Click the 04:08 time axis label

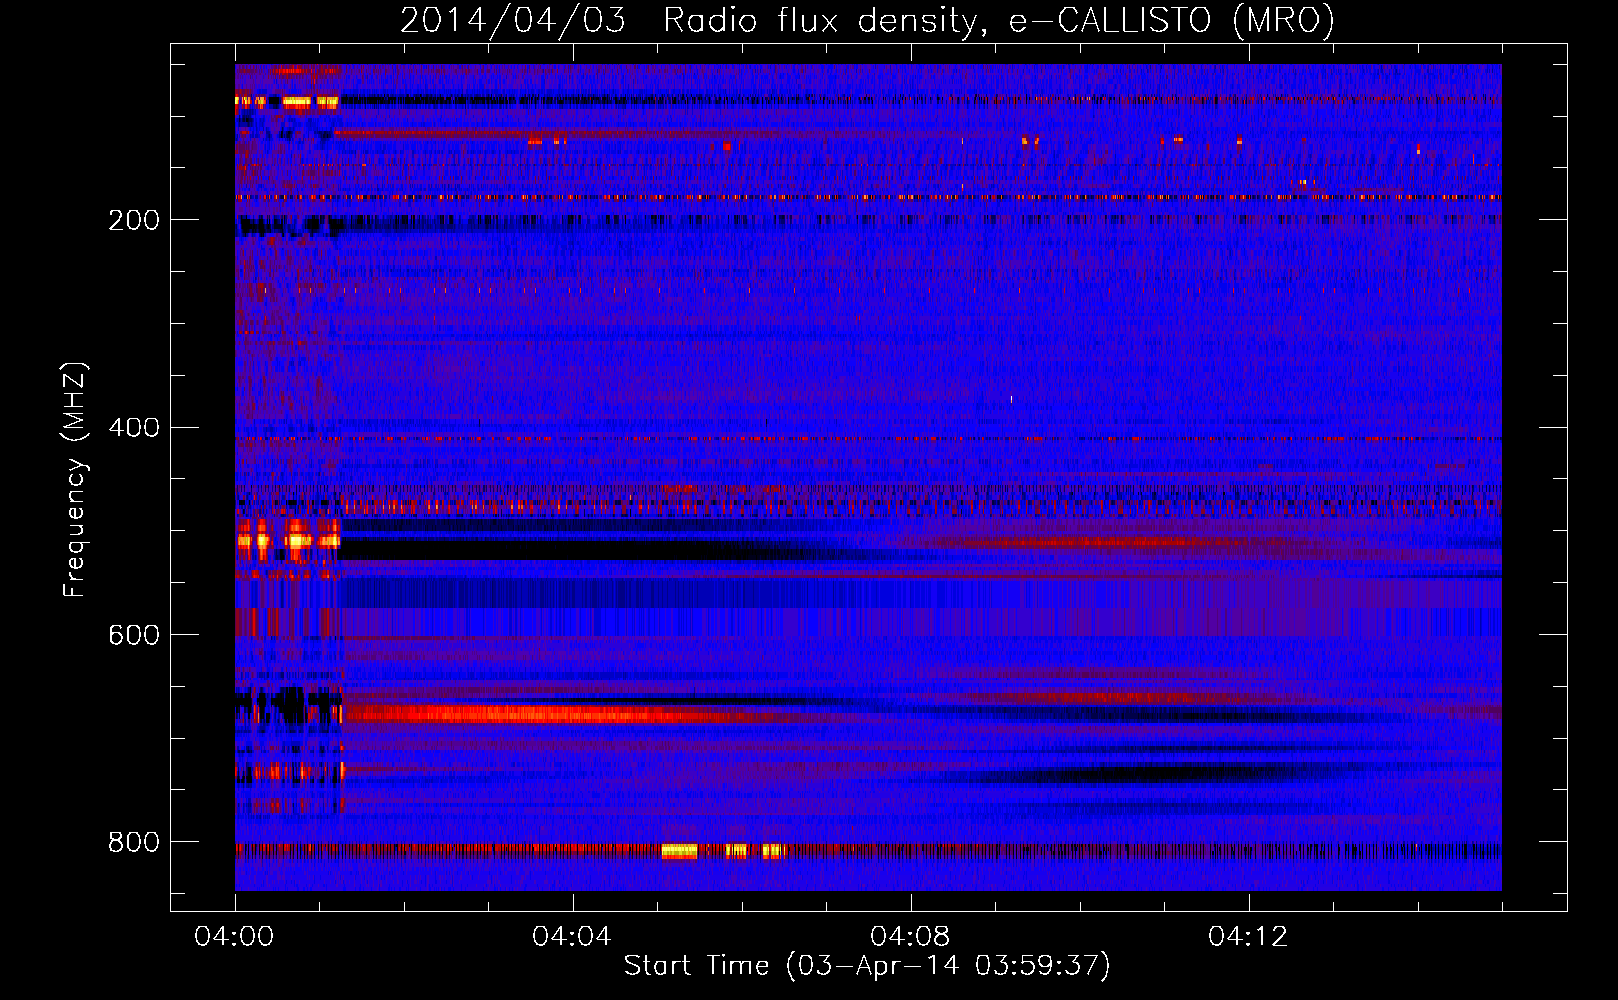coord(910,936)
